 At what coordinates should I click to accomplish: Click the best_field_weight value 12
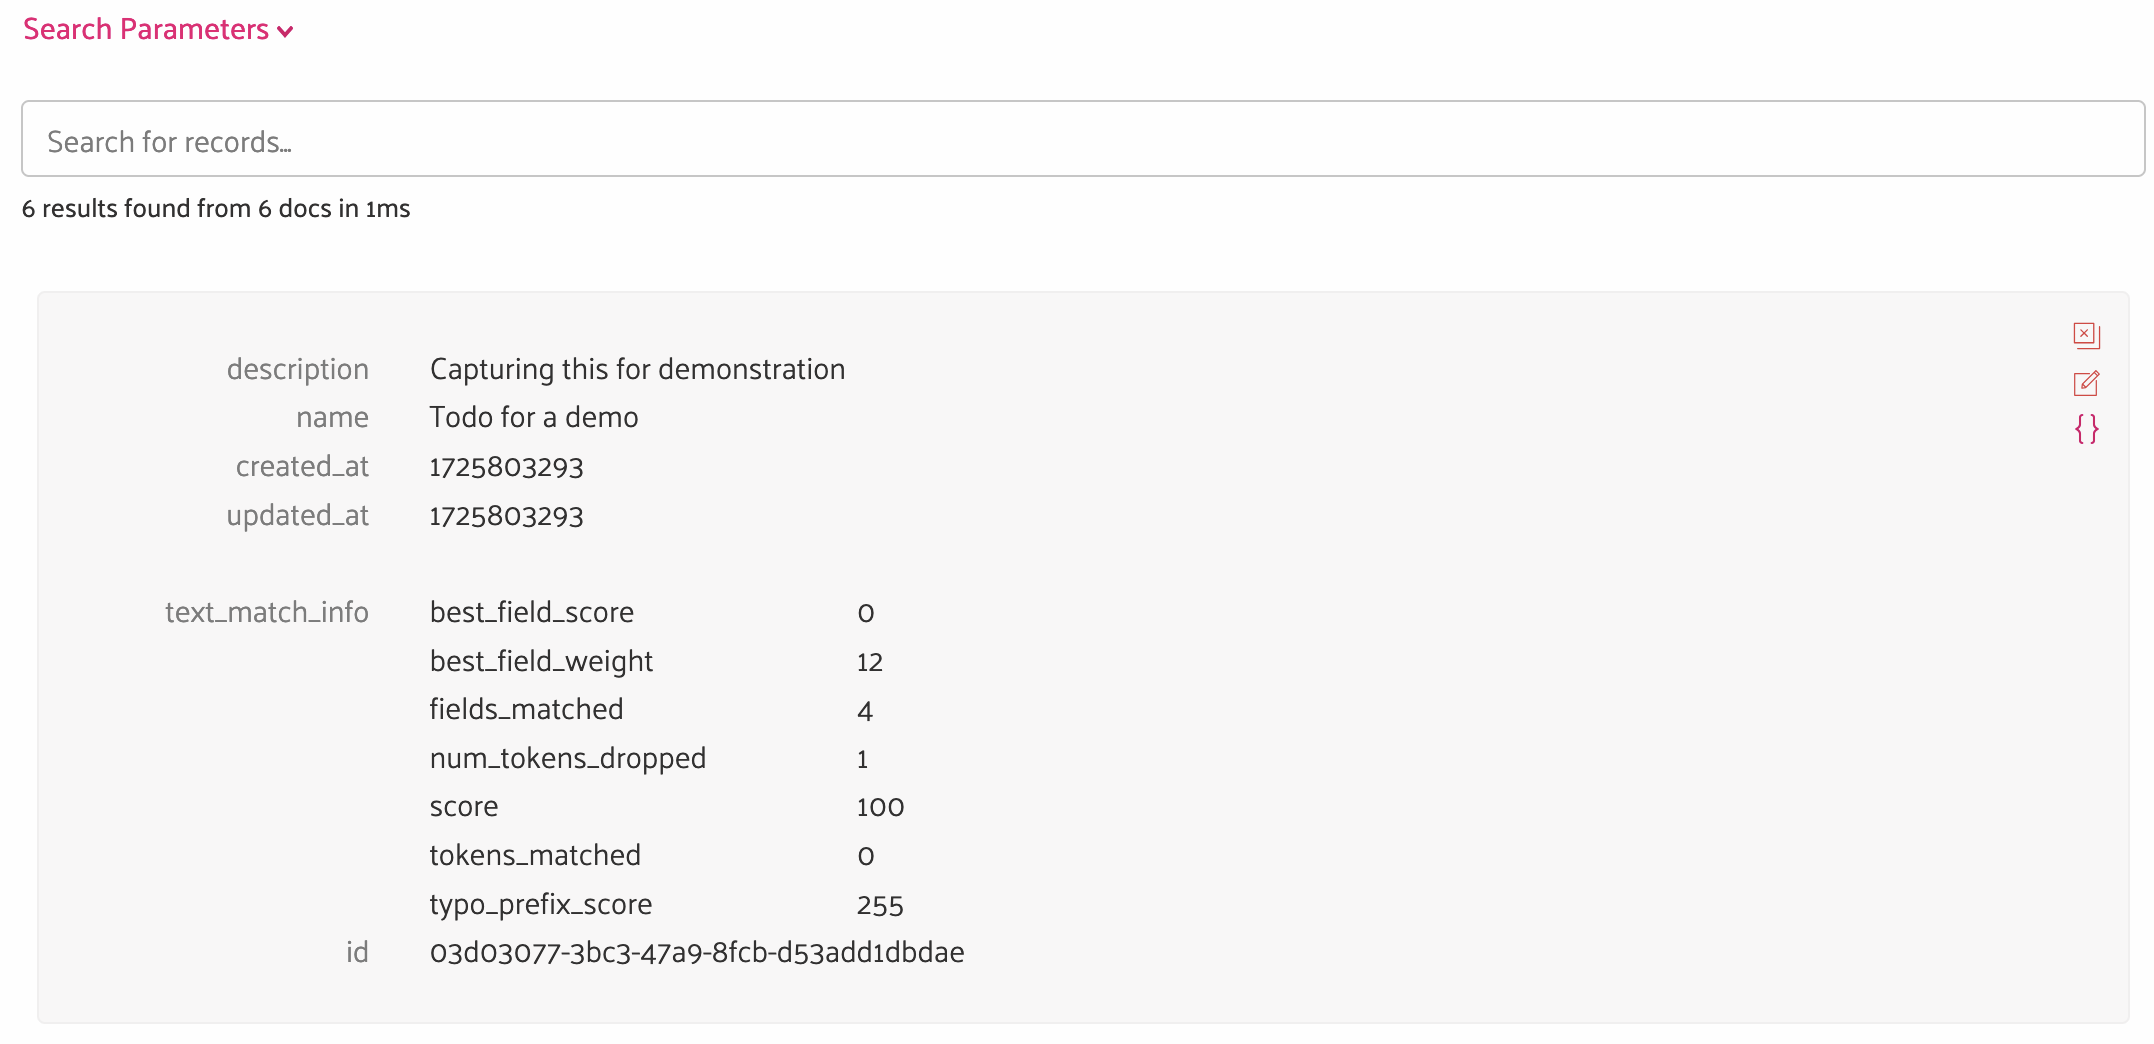[870, 662]
